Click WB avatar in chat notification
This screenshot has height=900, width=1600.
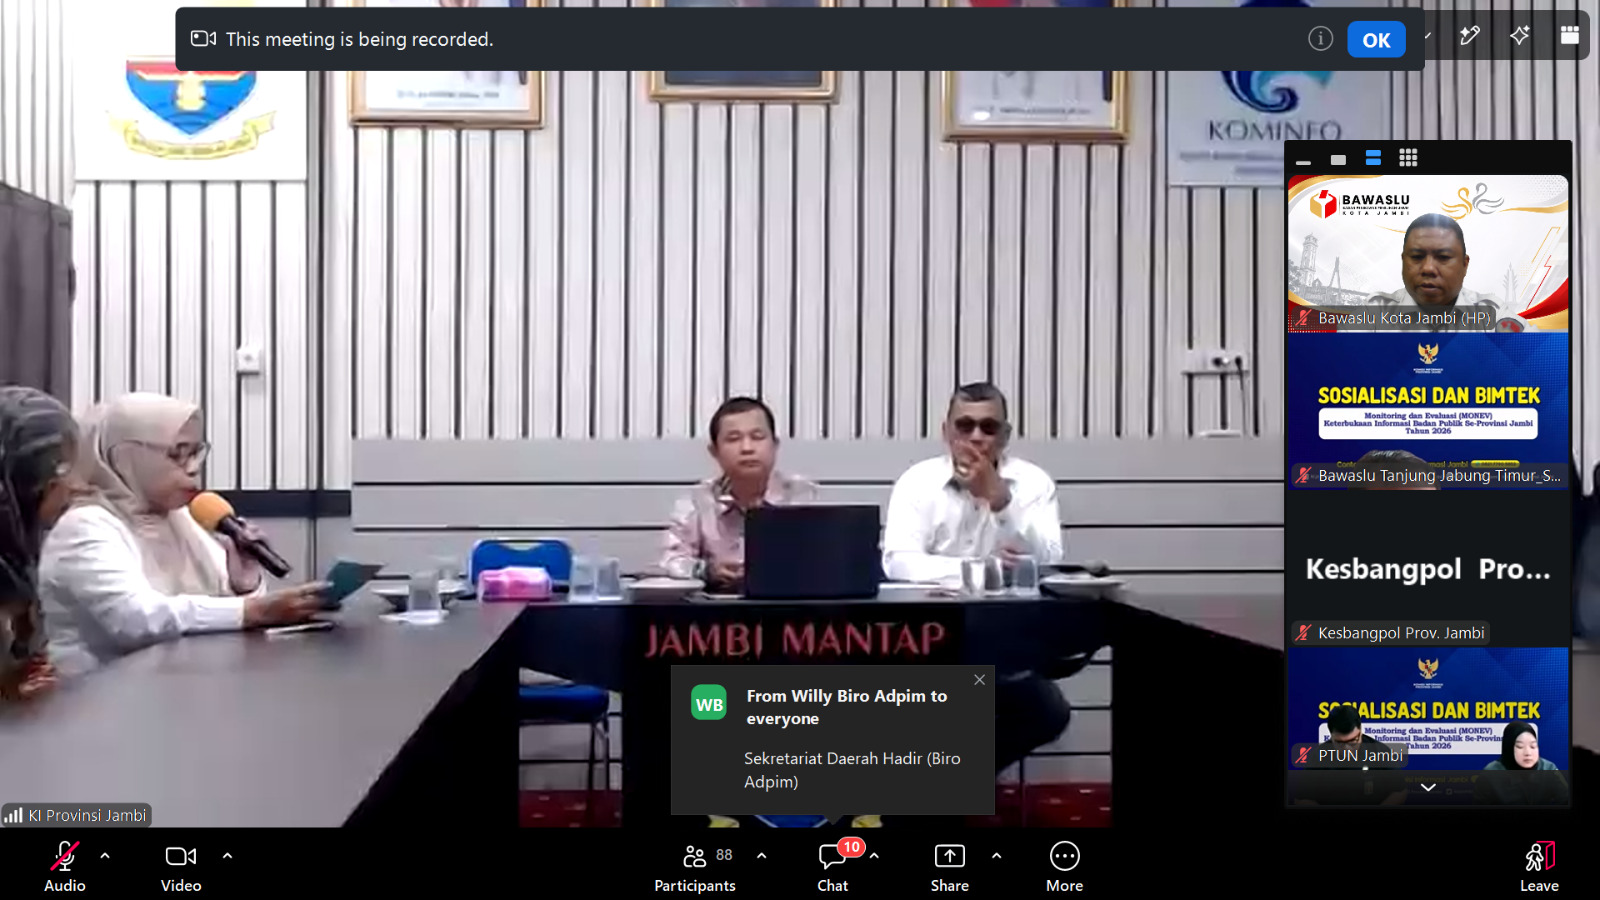(709, 704)
